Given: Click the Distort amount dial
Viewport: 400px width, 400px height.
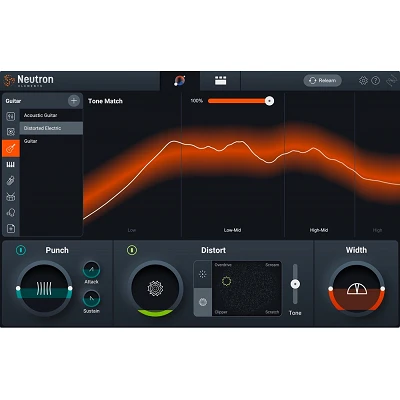Looking at the screenshot, I should coord(155,289).
